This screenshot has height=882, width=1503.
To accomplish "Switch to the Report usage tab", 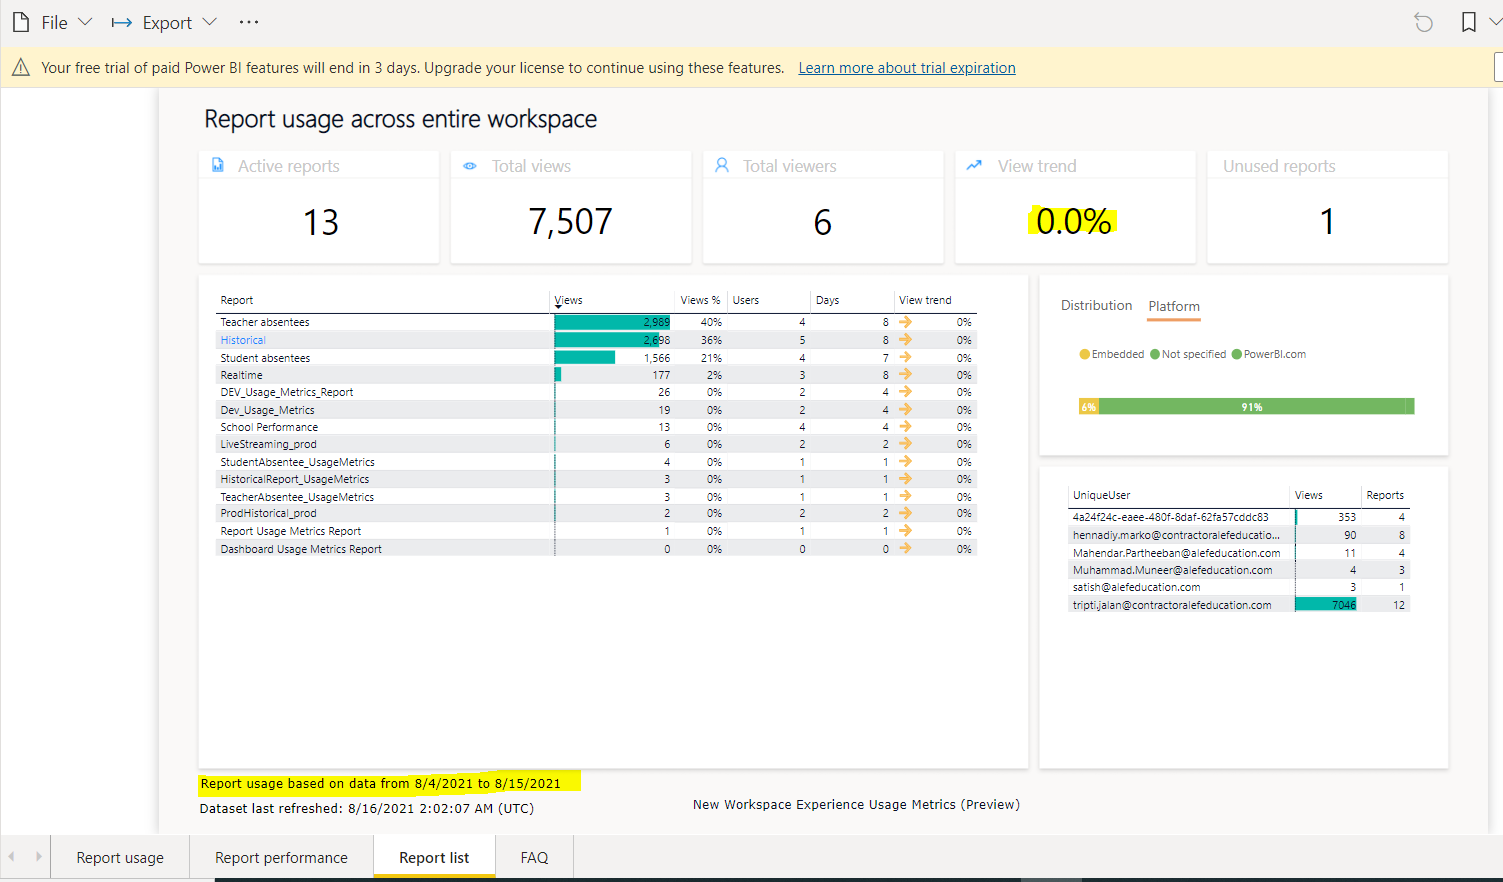I will coord(120,857).
